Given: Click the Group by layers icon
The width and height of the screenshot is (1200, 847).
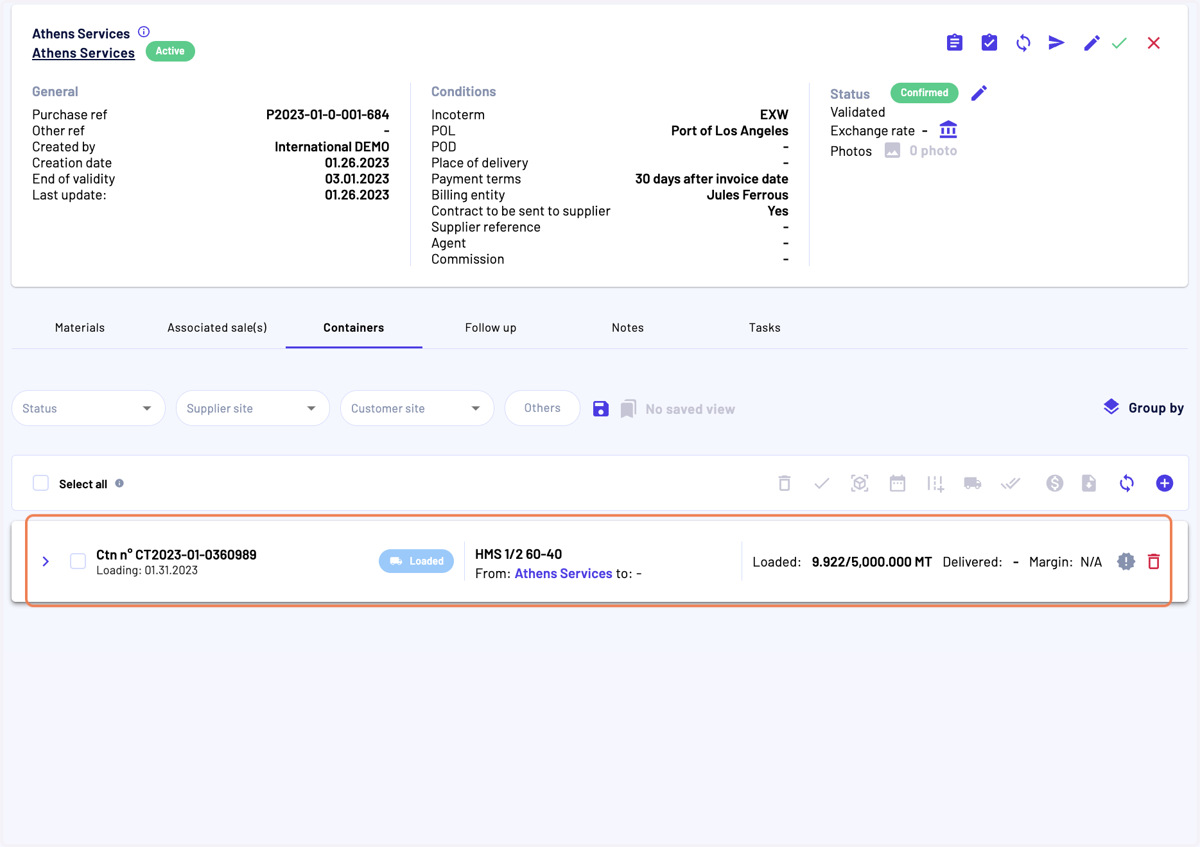Looking at the screenshot, I should [x=1111, y=407].
